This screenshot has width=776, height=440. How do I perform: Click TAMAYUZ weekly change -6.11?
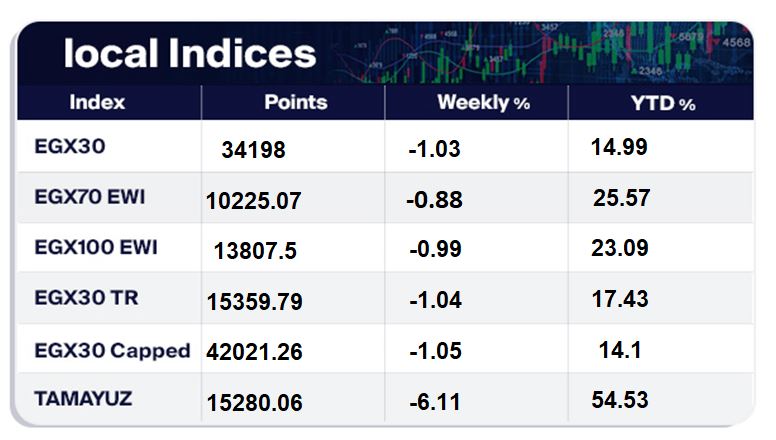click(435, 402)
